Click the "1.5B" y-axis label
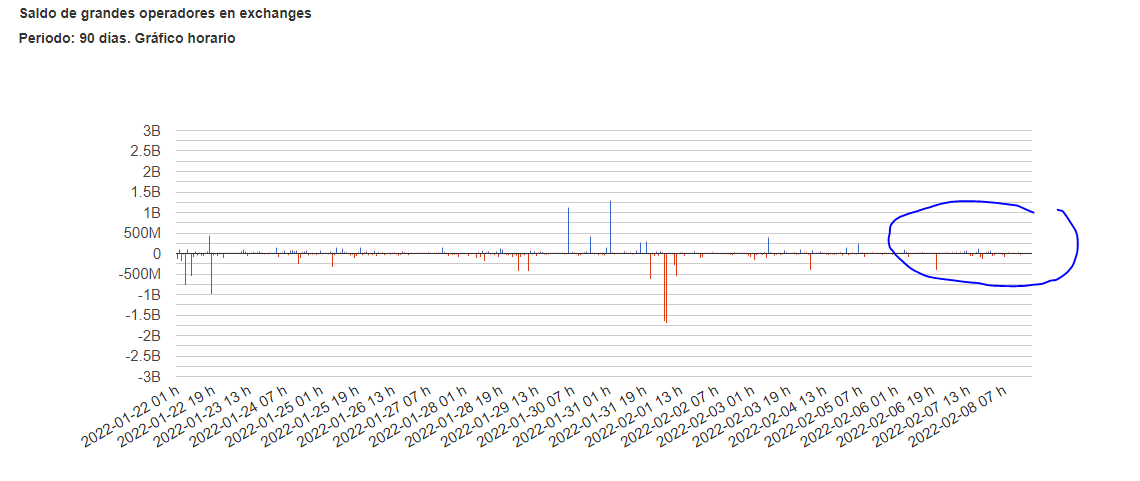Viewport: 1140px width, 481px height. (x=145, y=193)
